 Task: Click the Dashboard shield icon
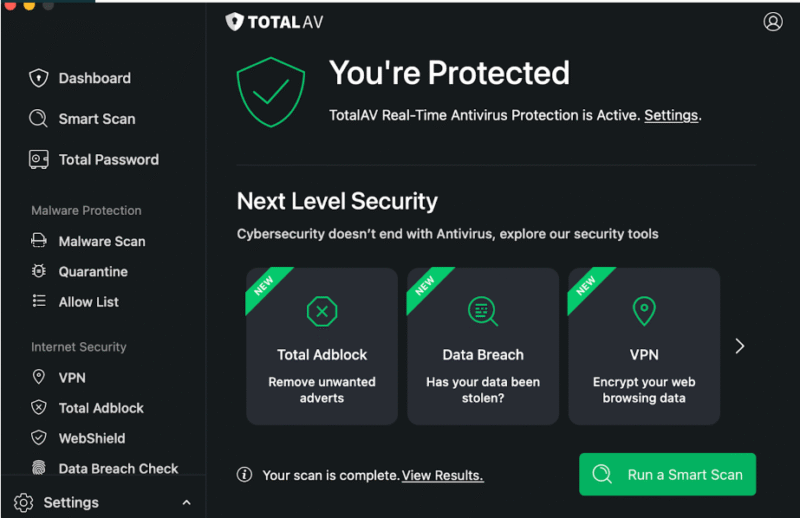coord(39,78)
